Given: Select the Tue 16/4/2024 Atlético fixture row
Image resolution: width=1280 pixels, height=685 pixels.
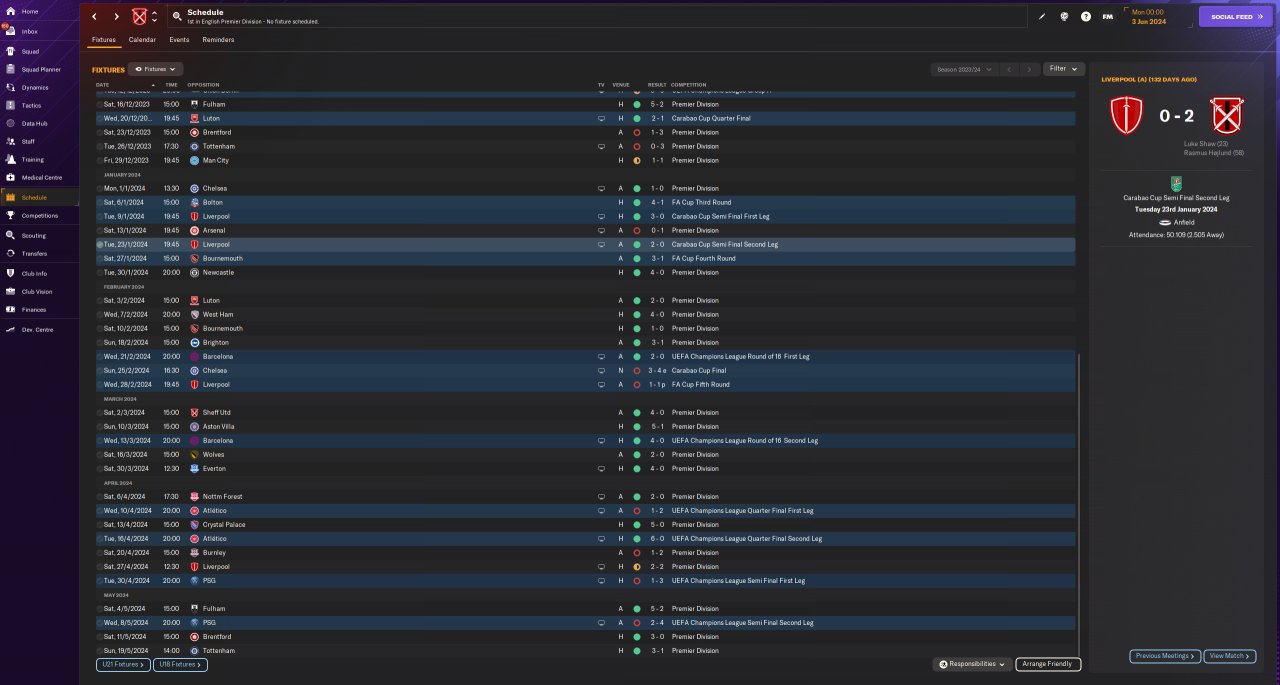Looking at the screenshot, I should tap(585, 538).
